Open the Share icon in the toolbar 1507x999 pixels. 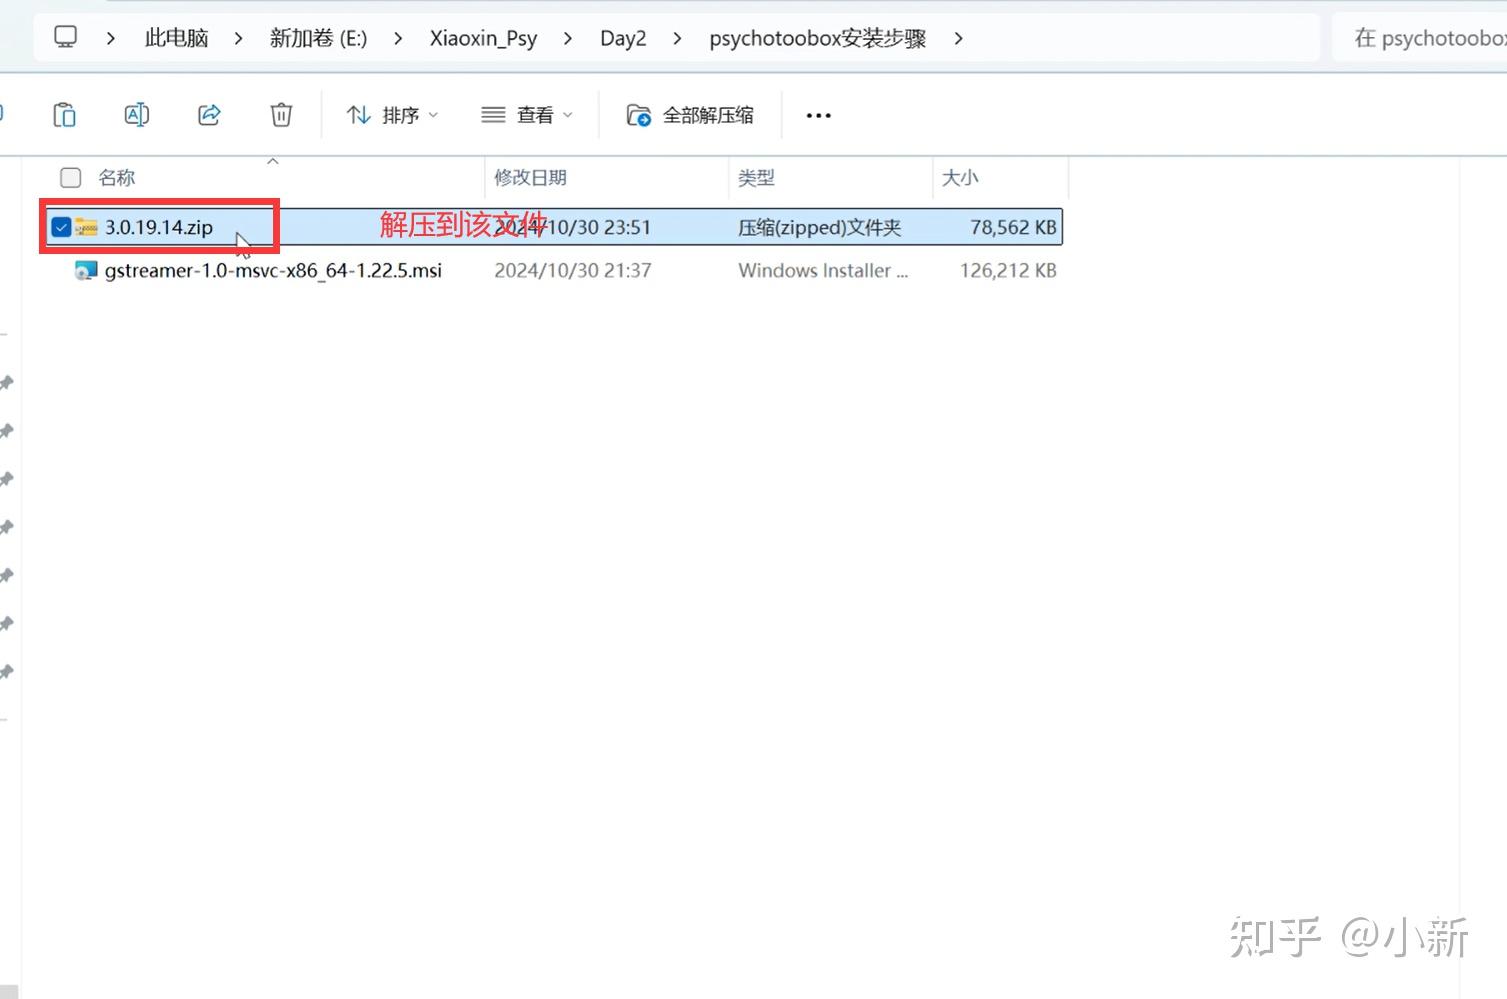[208, 114]
